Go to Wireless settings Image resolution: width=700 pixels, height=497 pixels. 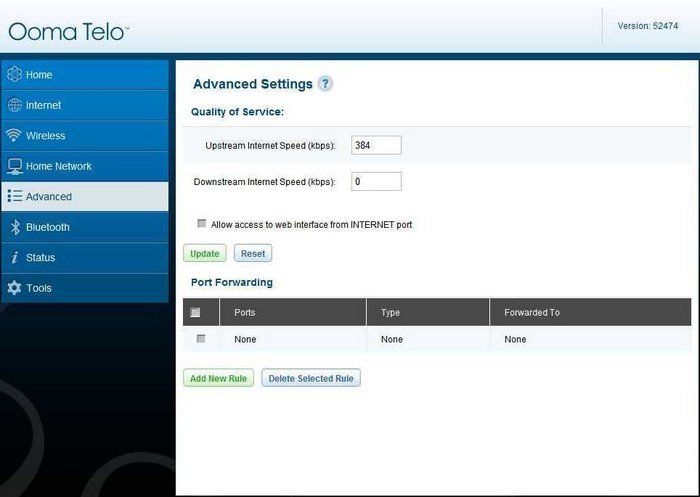click(85, 135)
